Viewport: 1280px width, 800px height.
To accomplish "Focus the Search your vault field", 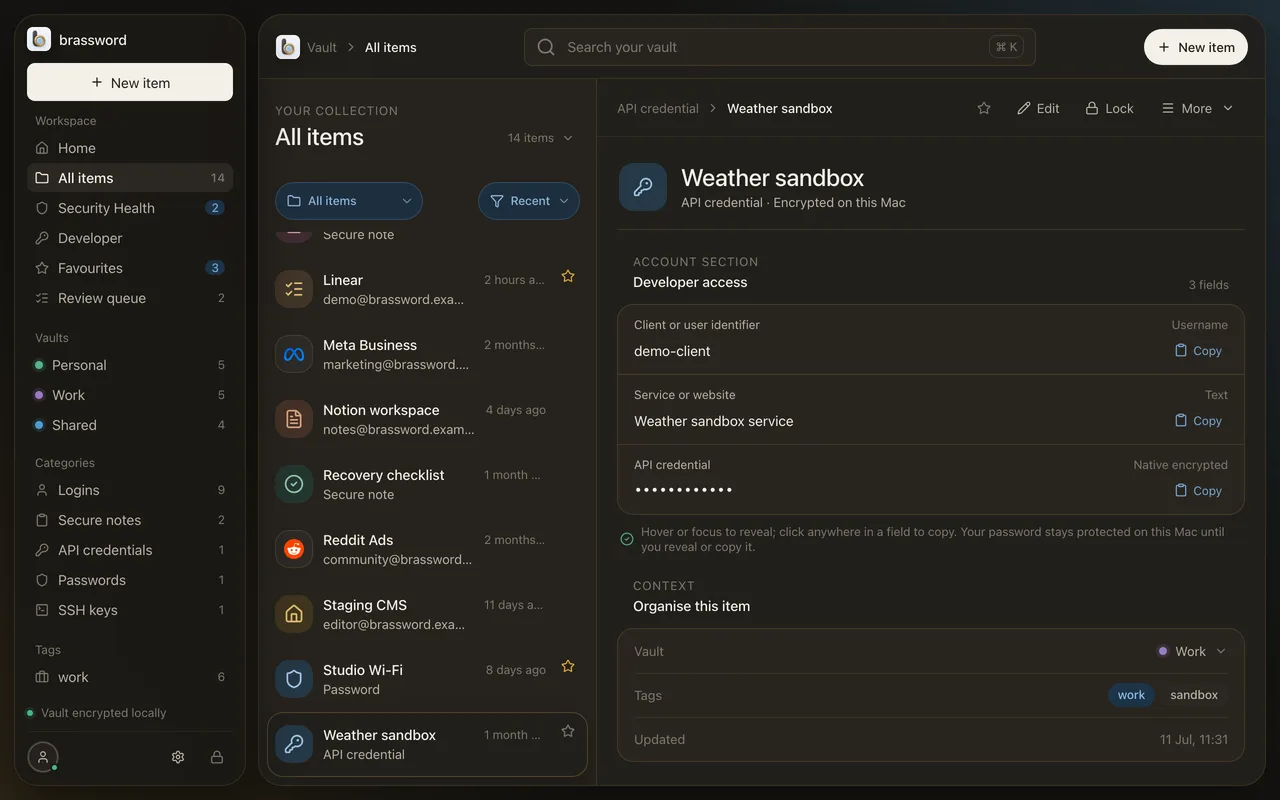I will [779, 47].
